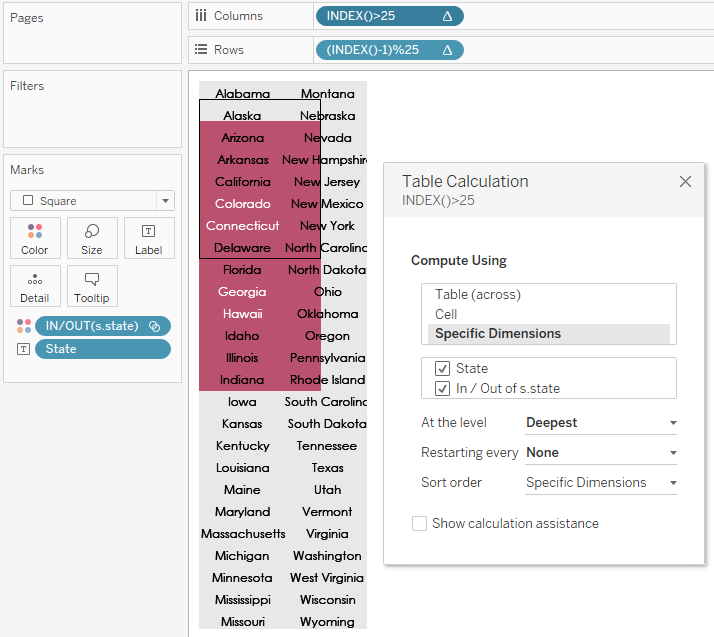
Task: Click the color icon beside IN/OUT(s.state) pill
Action: point(23,326)
